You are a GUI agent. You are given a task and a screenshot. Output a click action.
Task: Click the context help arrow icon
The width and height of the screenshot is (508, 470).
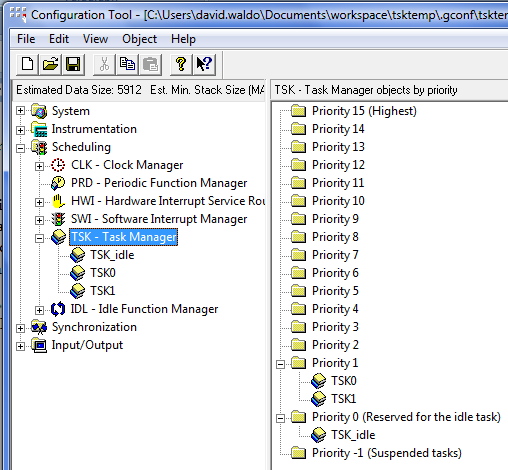point(204,64)
